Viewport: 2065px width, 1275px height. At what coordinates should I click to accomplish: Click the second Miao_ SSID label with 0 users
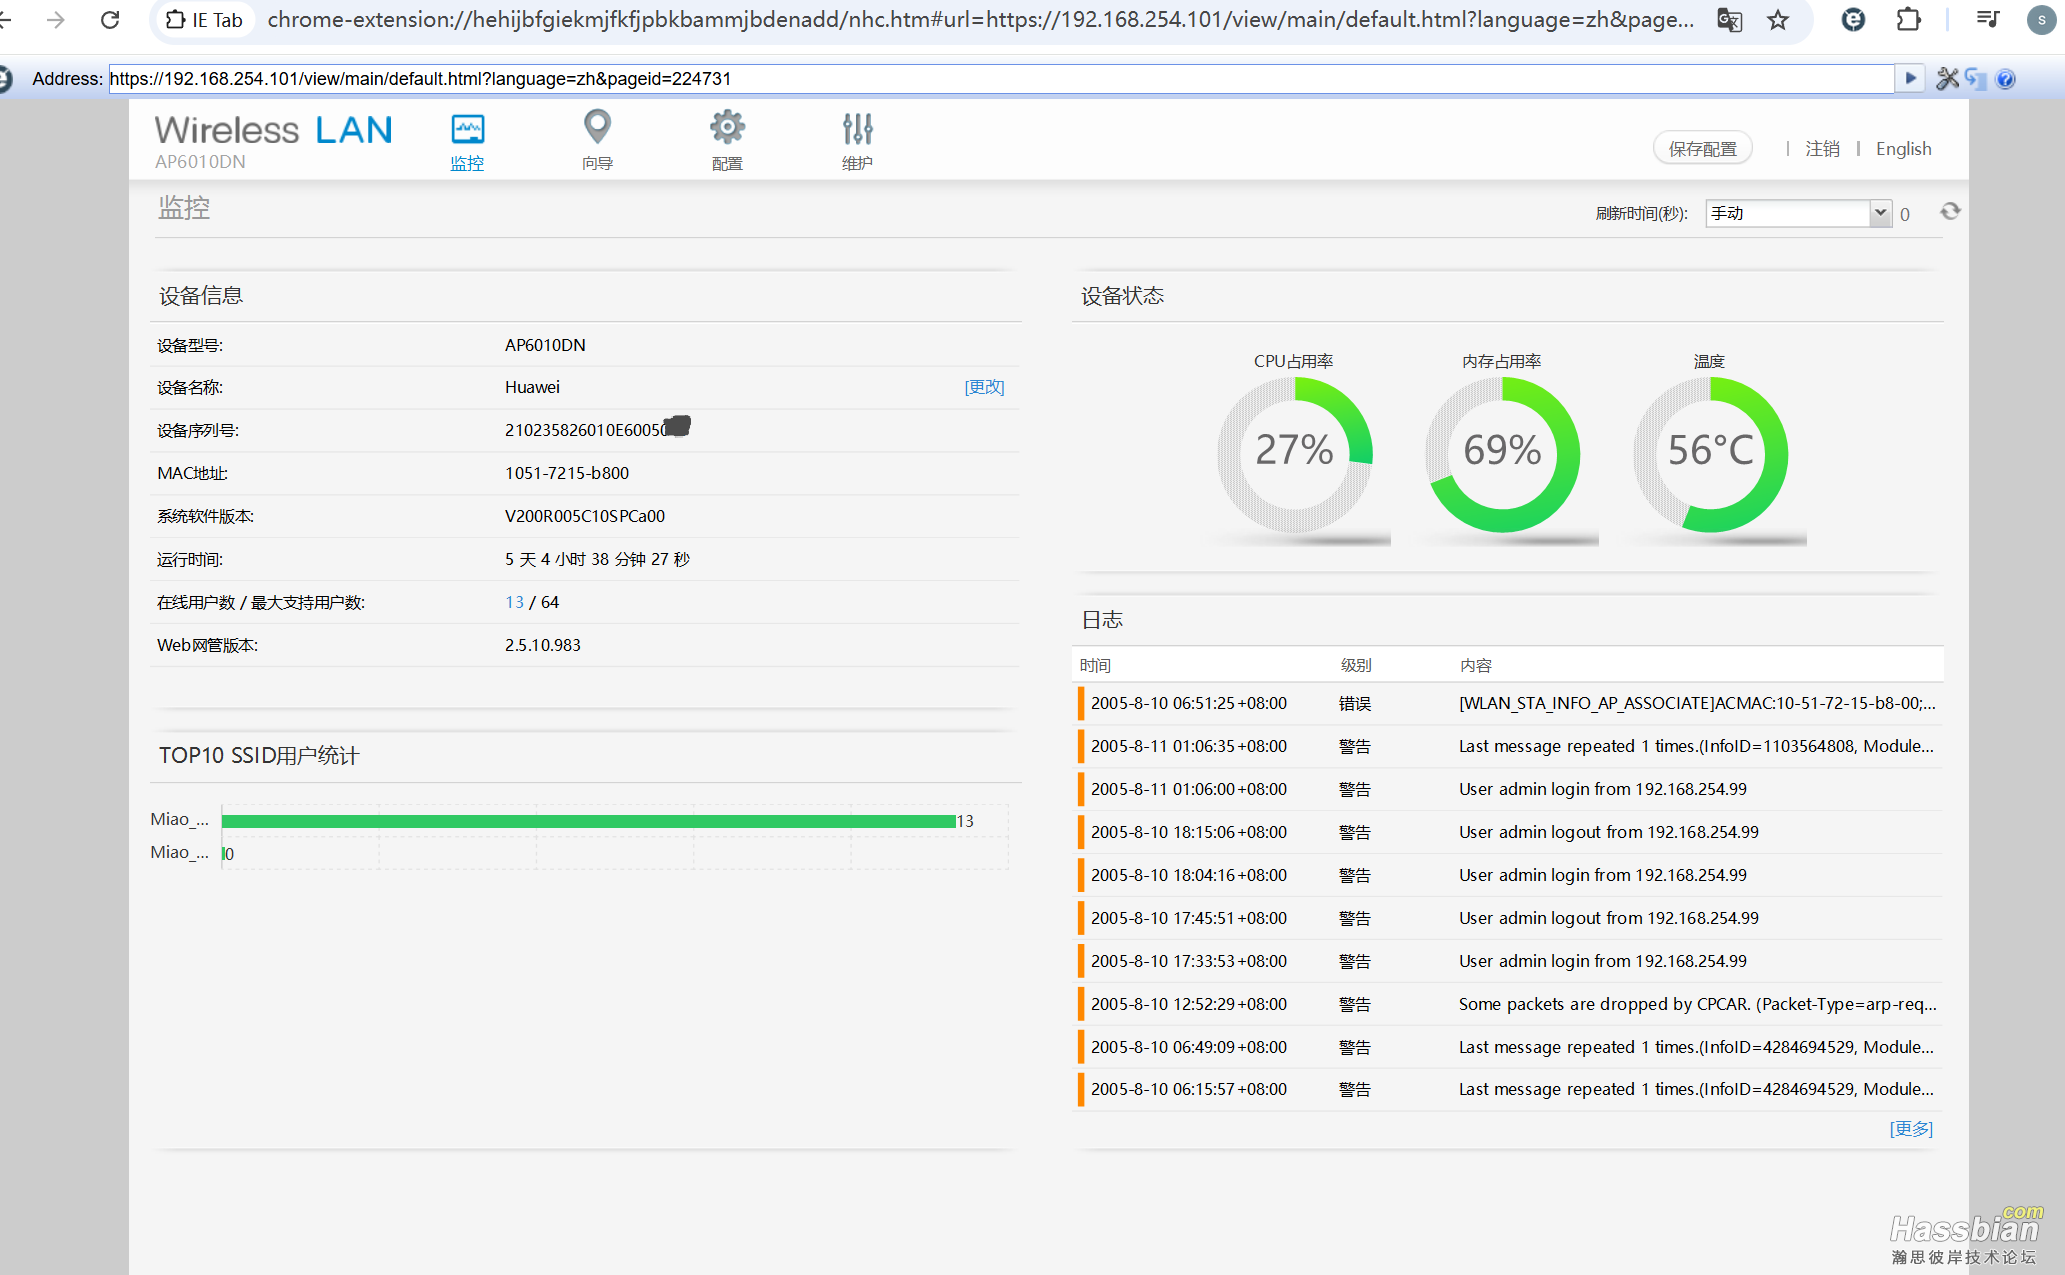(179, 853)
